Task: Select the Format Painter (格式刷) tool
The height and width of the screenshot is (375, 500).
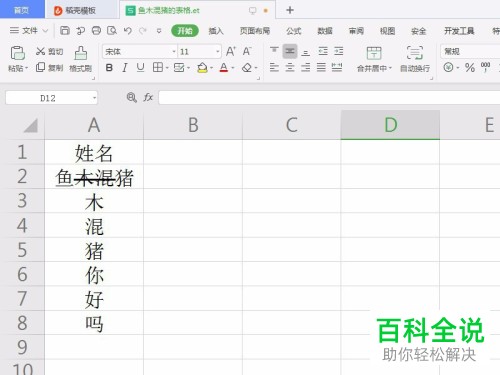Action: coord(81,59)
